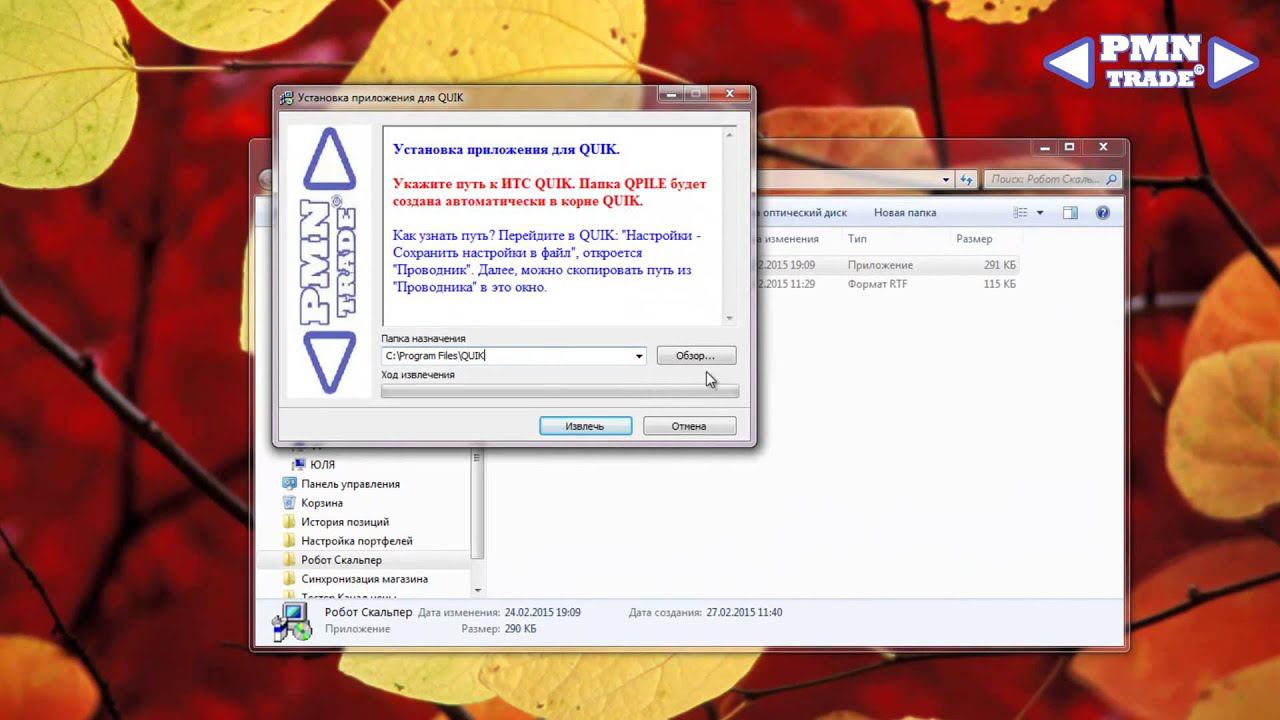Click the installer icon in Explorer details pane
The image size is (1280, 720).
tap(292, 621)
